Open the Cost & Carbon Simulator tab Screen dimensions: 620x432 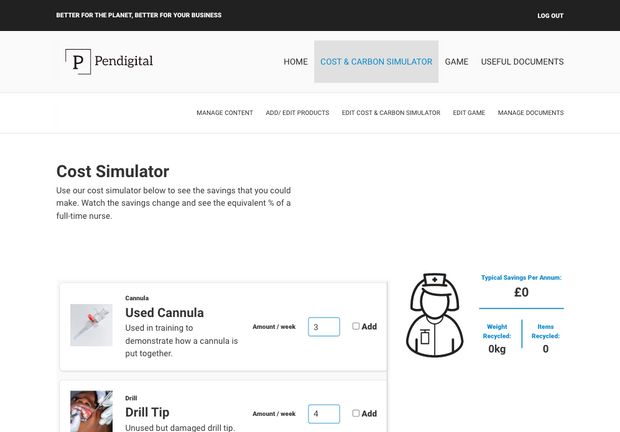pyautogui.click(x=376, y=62)
